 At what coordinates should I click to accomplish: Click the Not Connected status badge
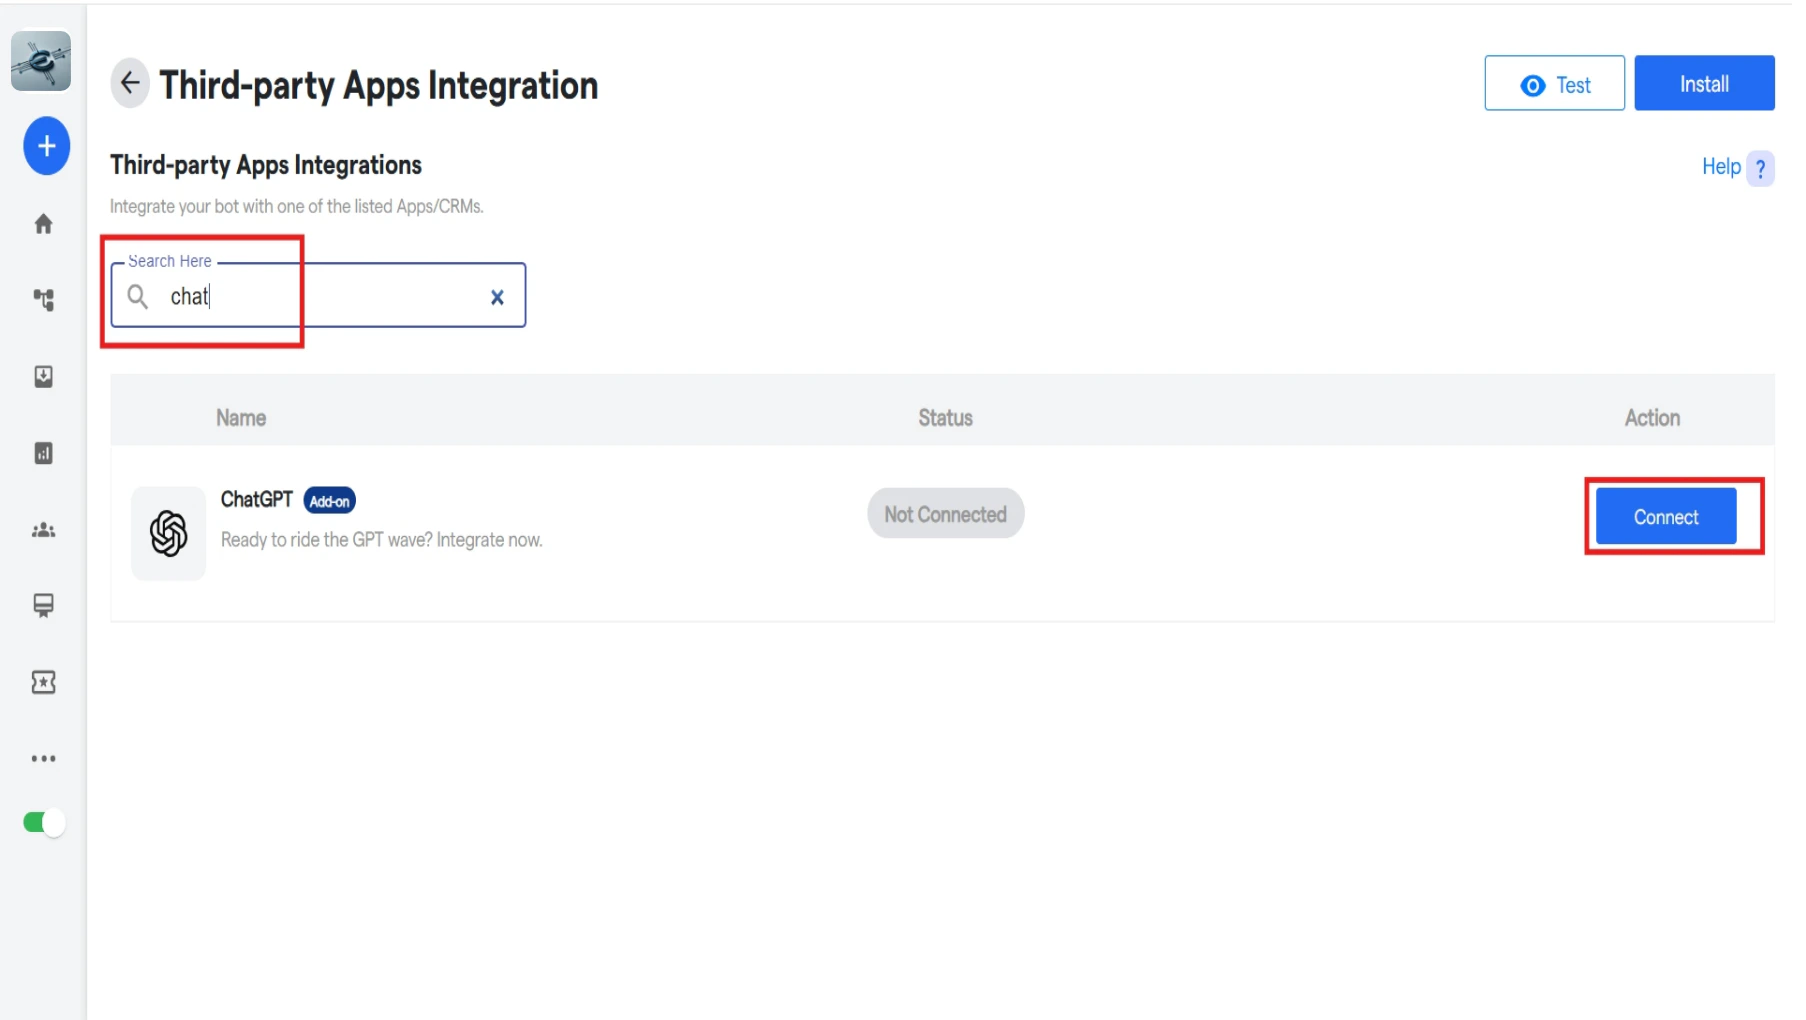[x=945, y=514]
